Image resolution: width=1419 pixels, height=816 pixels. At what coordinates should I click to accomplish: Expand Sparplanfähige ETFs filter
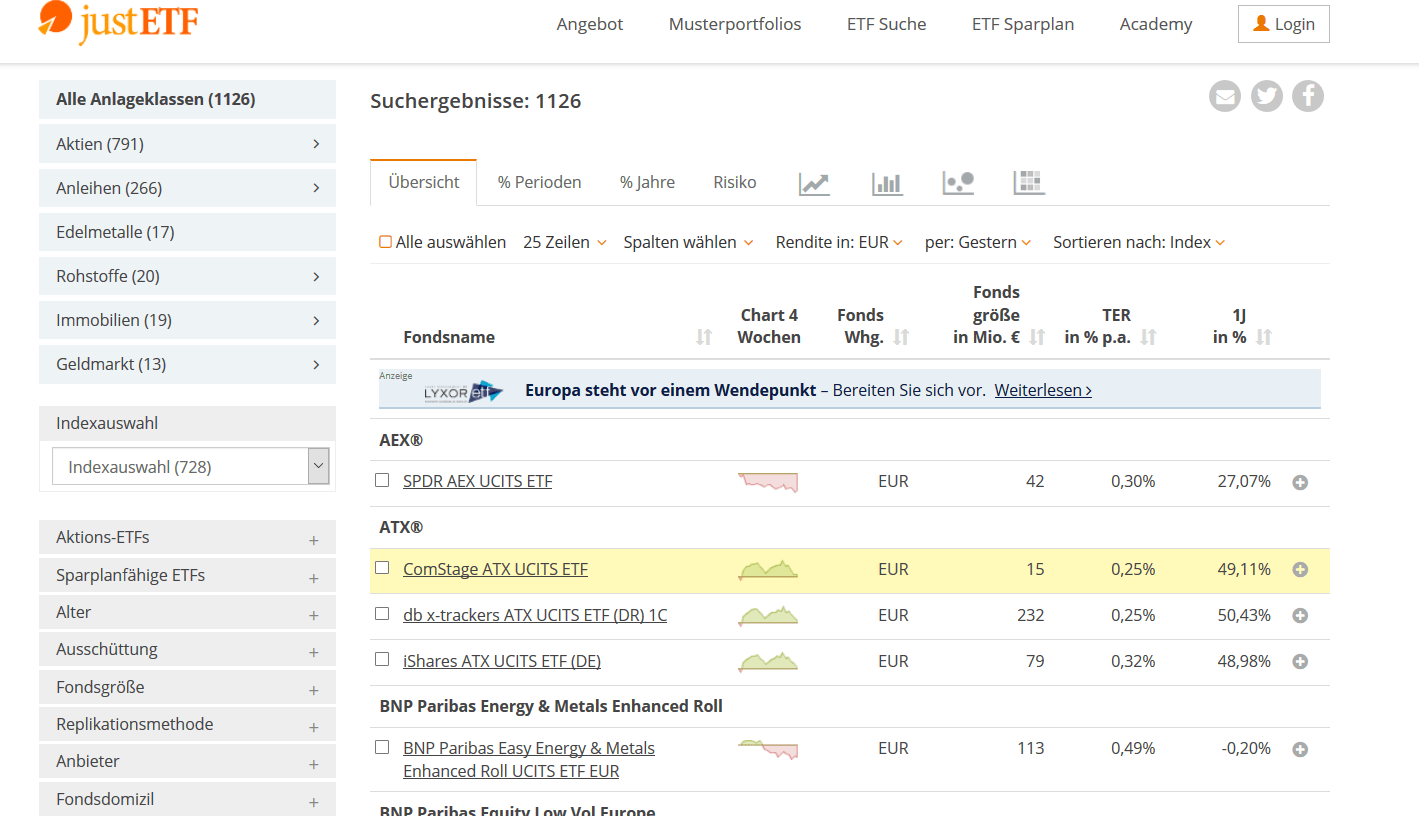[188, 576]
